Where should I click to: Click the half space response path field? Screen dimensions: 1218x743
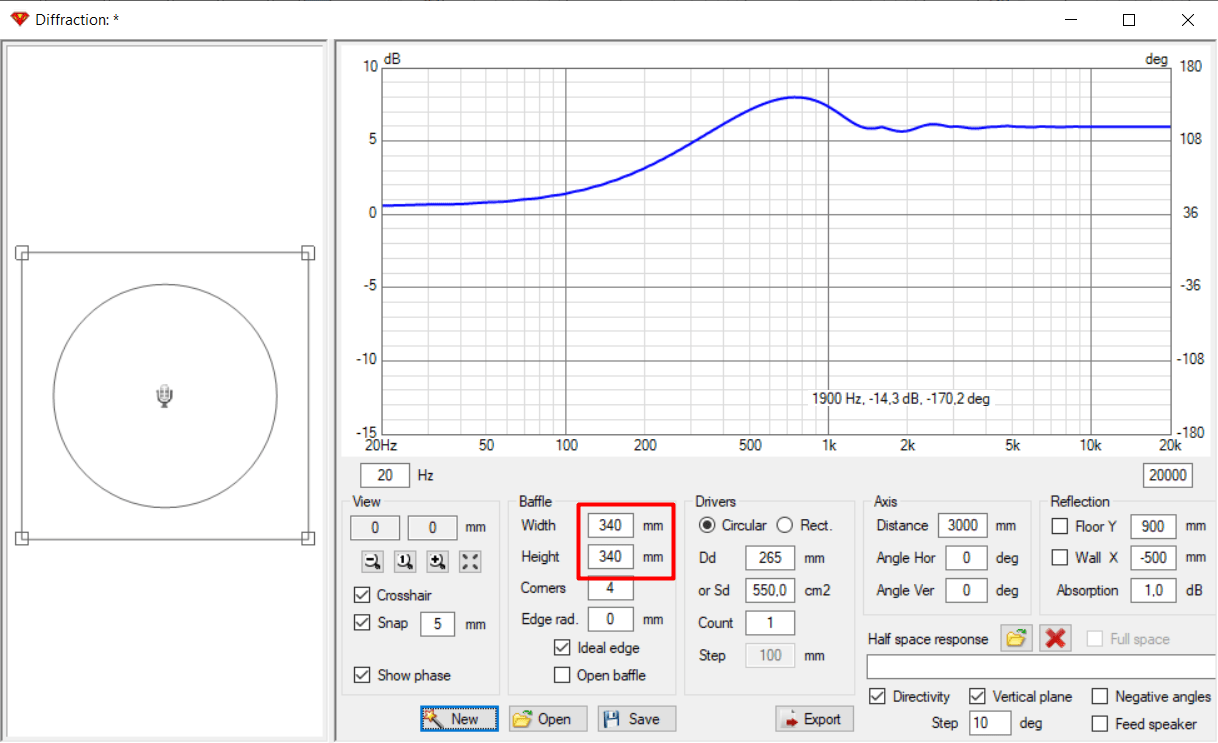(x=1041, y=667)
